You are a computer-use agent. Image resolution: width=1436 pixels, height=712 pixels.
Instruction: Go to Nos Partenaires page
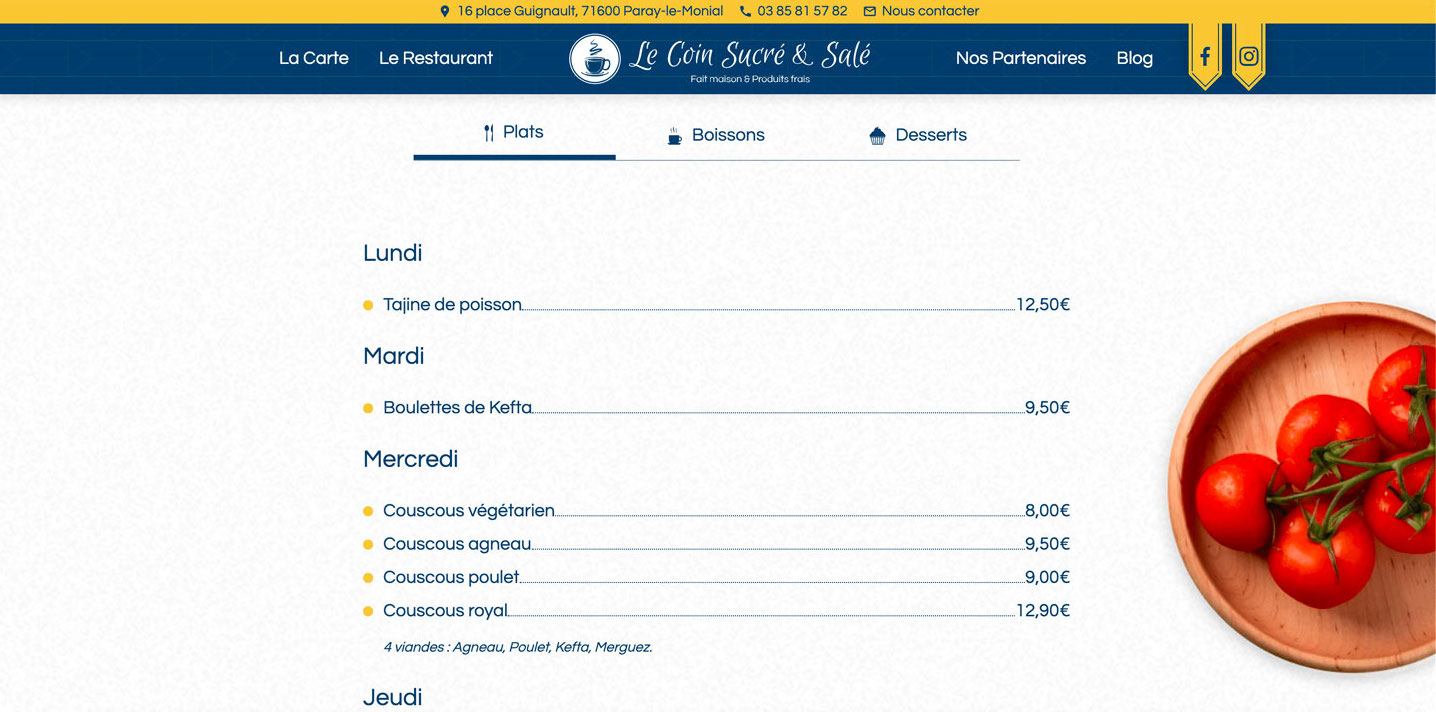(1020, 58)
